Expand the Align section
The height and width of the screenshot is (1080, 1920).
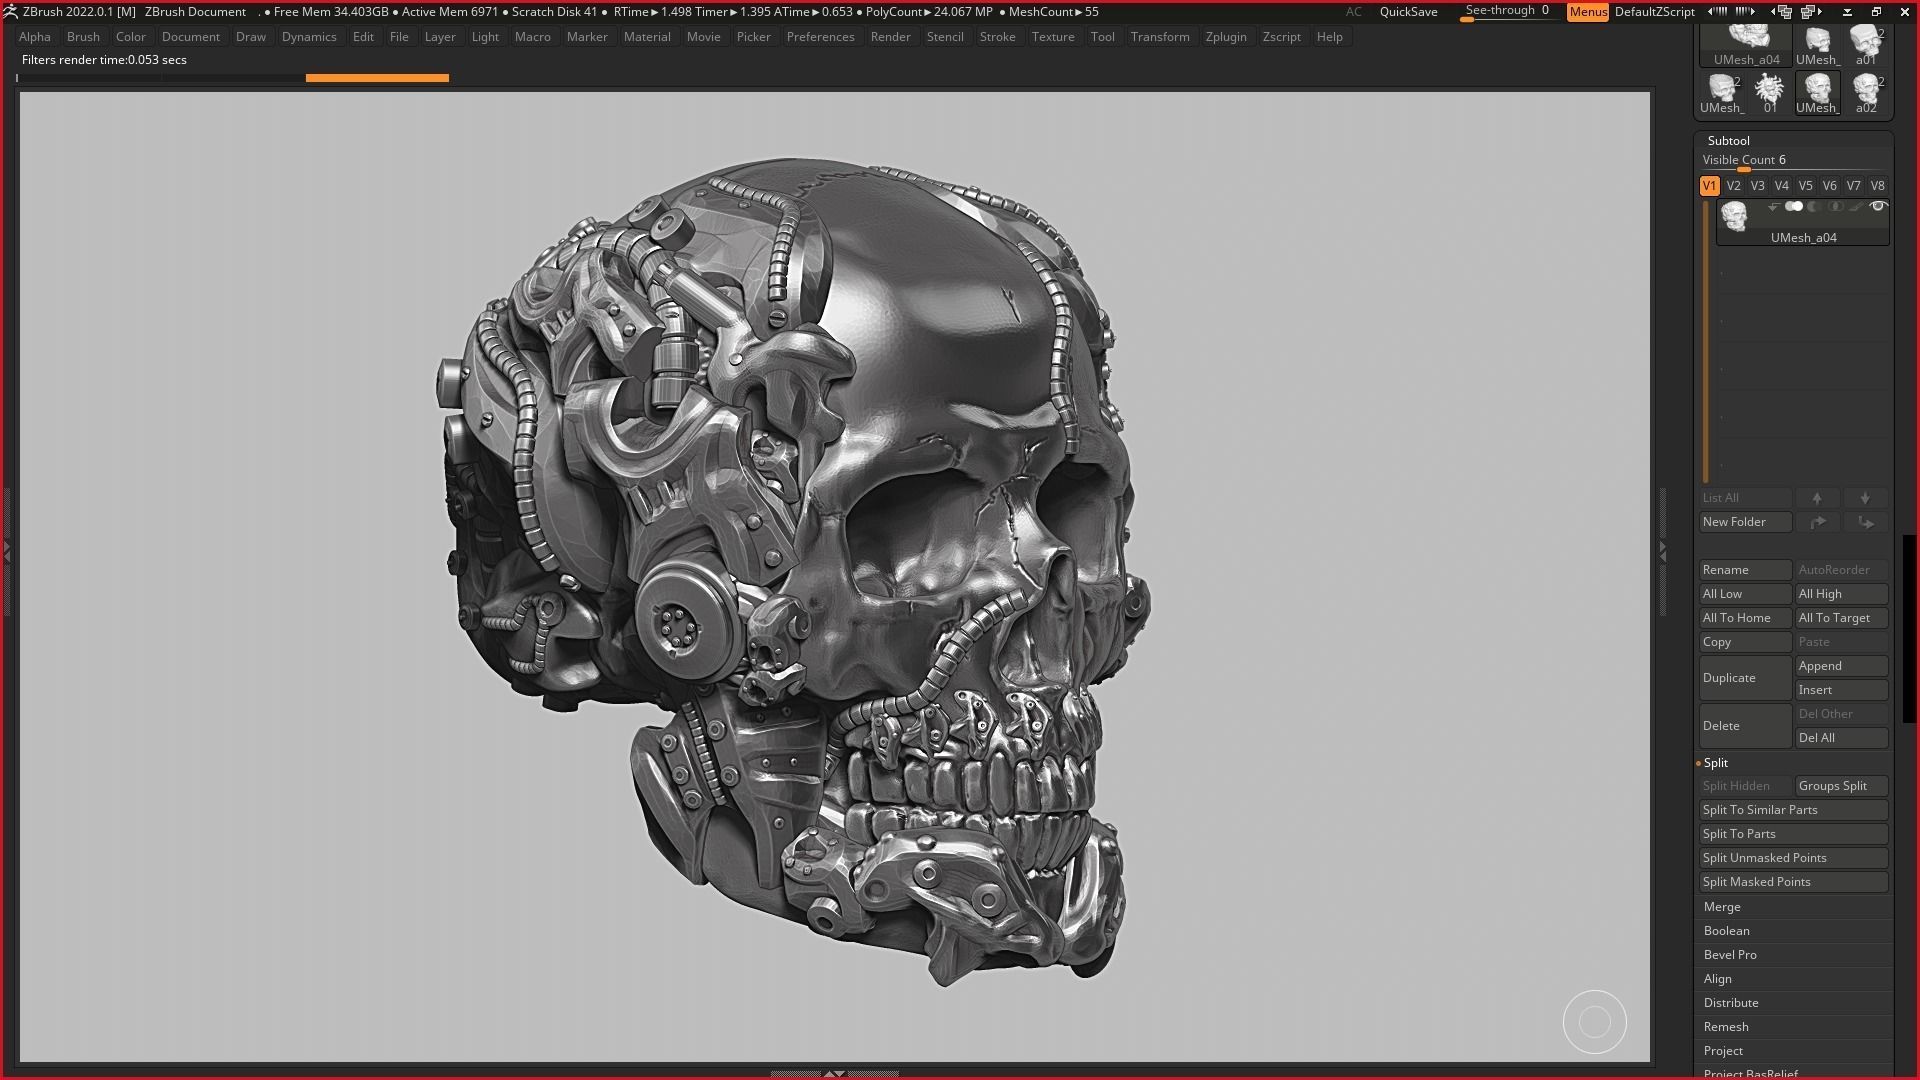pyautogui.click(x=1717, y=979)
